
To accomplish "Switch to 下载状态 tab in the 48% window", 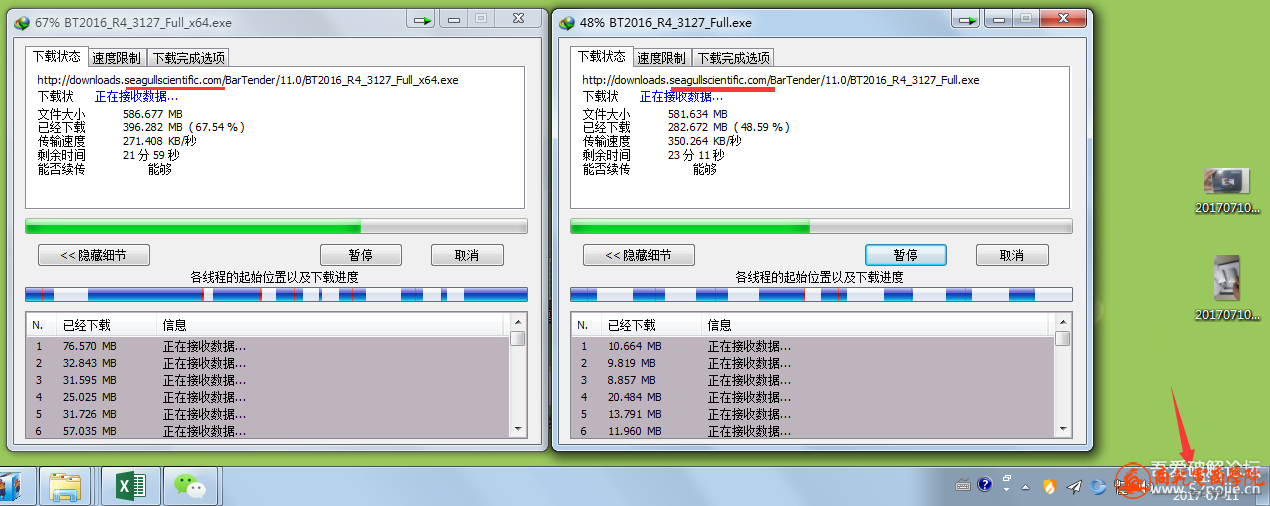I will [x=602, y=56].
